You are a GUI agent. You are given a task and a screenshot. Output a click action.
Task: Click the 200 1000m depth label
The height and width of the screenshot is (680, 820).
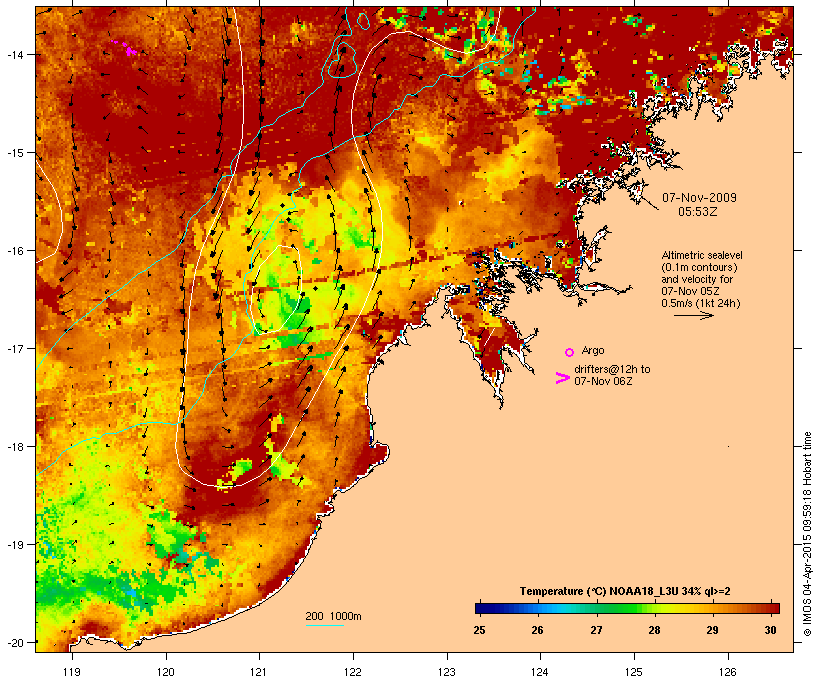point(333,616)
